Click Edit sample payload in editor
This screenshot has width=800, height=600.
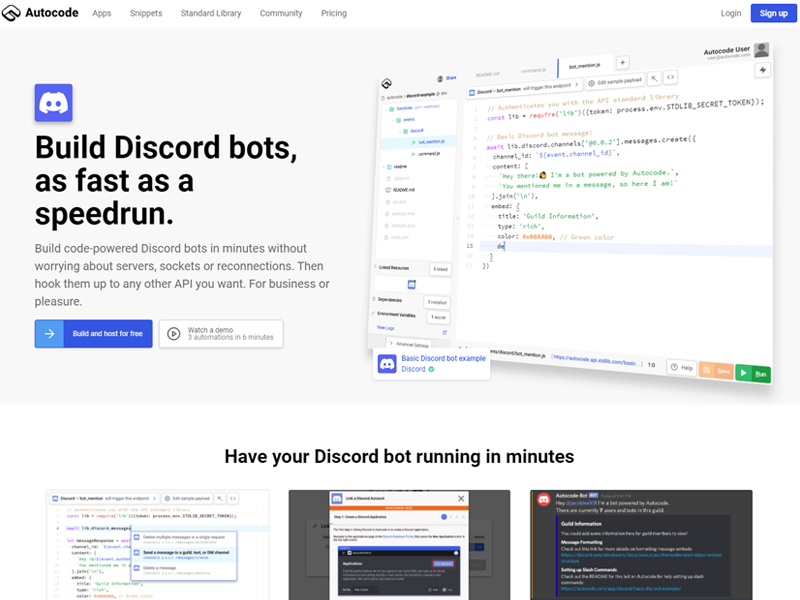(615, 81)
